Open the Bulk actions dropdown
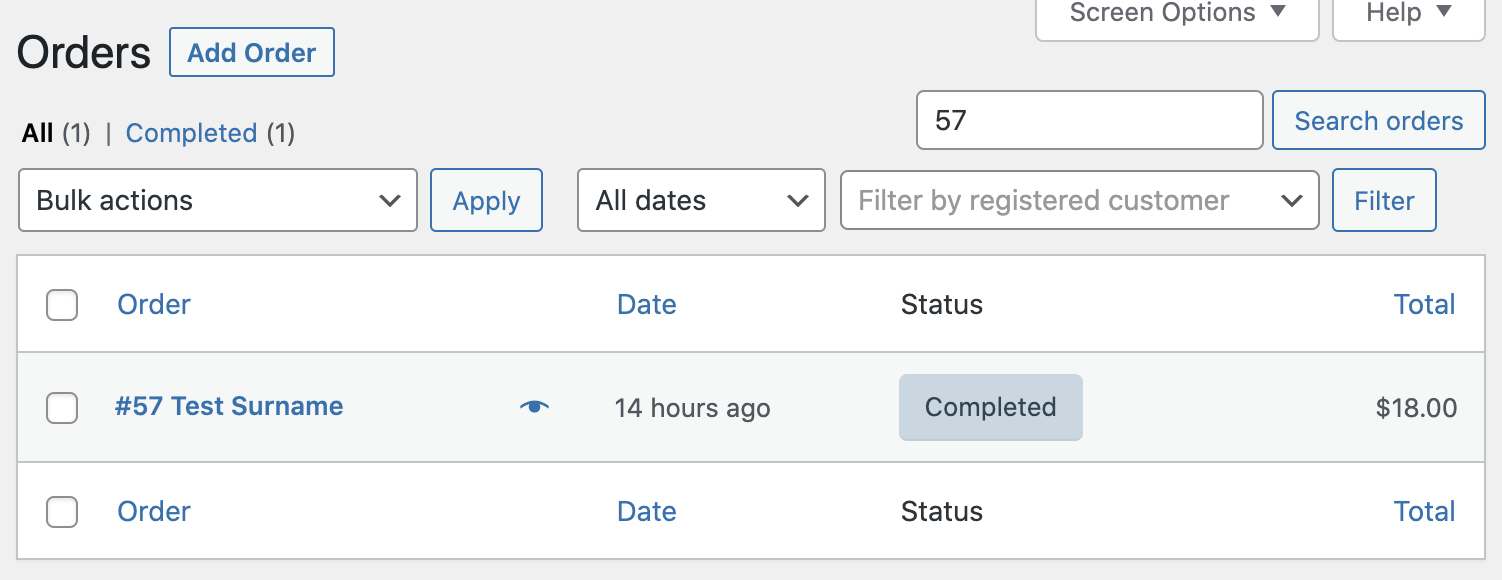Screen dimensions: 1502x580 (218, 200)
